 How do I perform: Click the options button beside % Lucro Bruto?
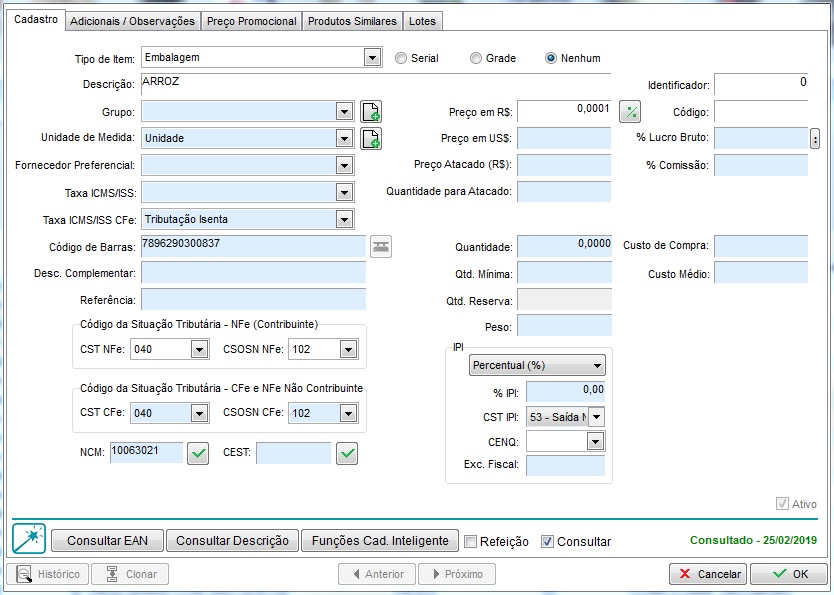815,139
